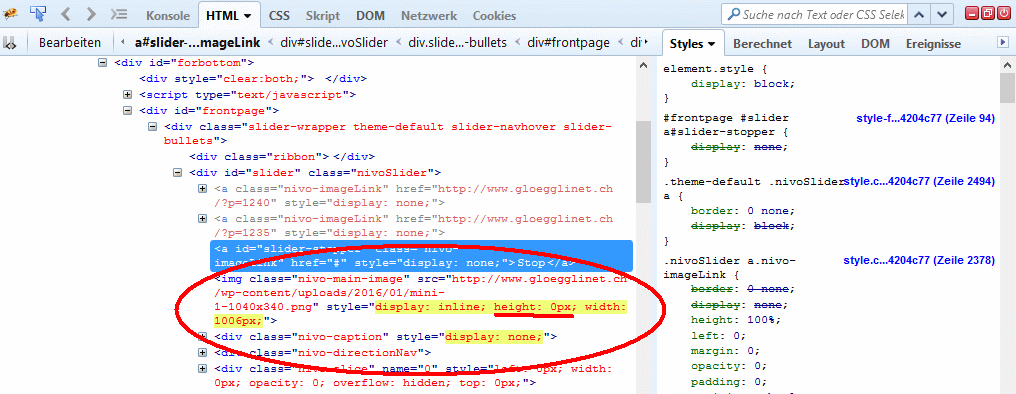Switch to the CSS tab

[279, 16]
